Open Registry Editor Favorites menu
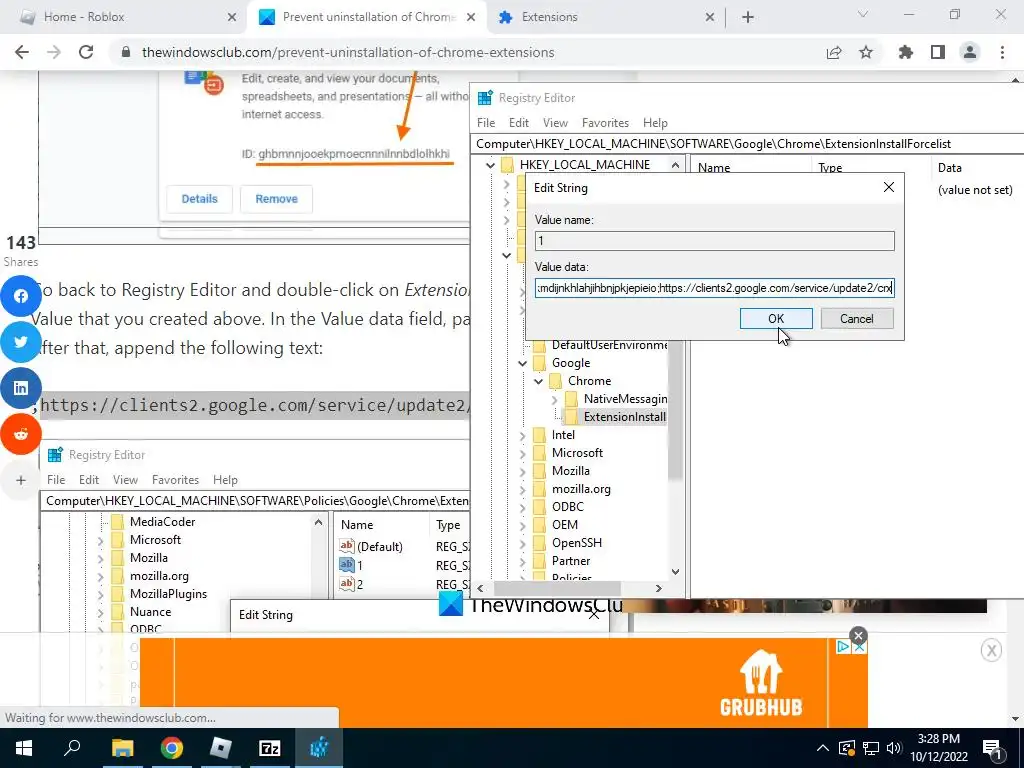This screenshot has width=1024, height=768. click(x=605, y=123)
